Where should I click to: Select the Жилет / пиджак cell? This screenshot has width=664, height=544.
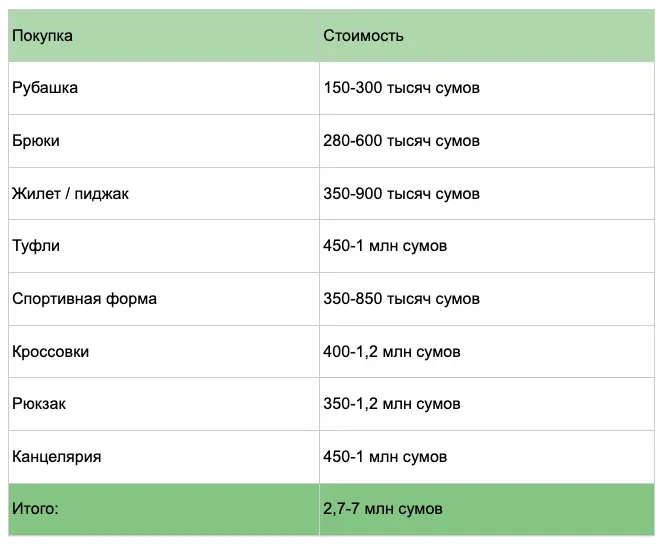click(x=163, y=193)
